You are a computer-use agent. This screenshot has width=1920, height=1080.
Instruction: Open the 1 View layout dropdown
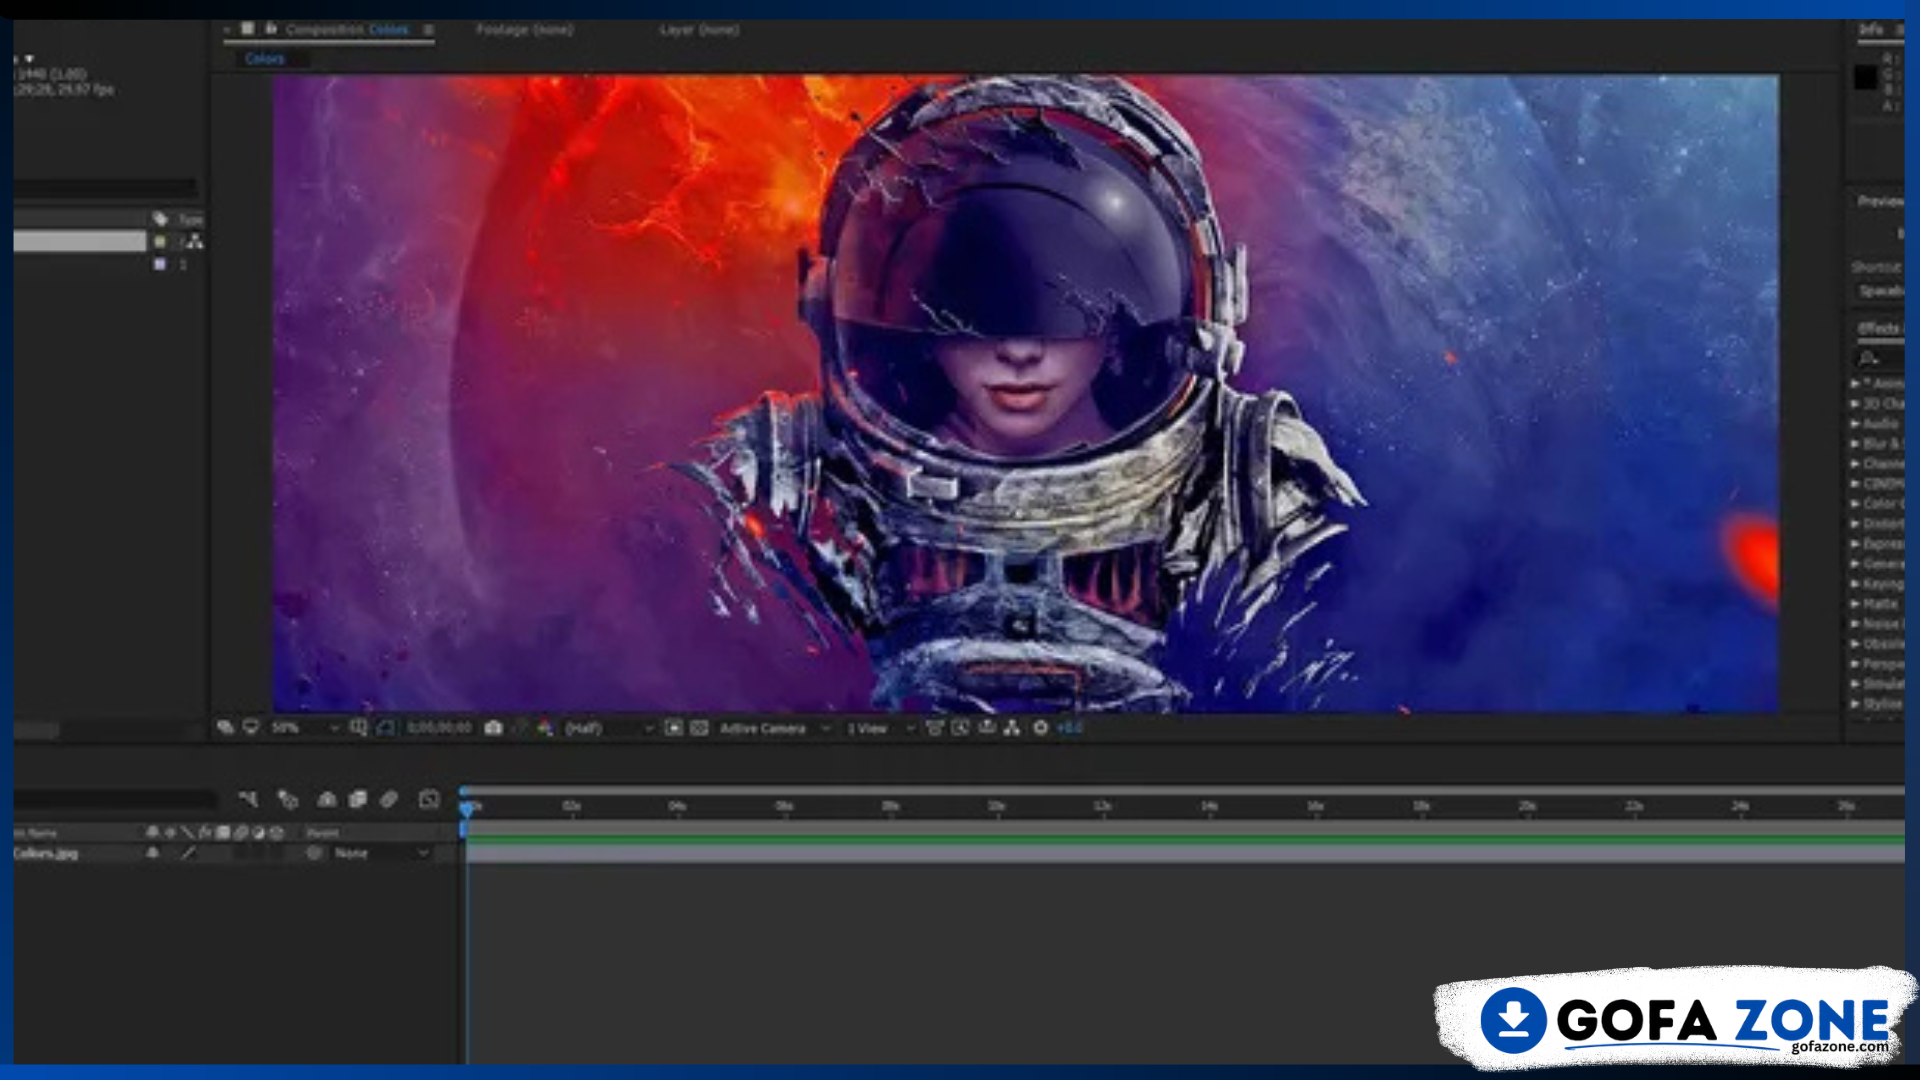[881, 728]
